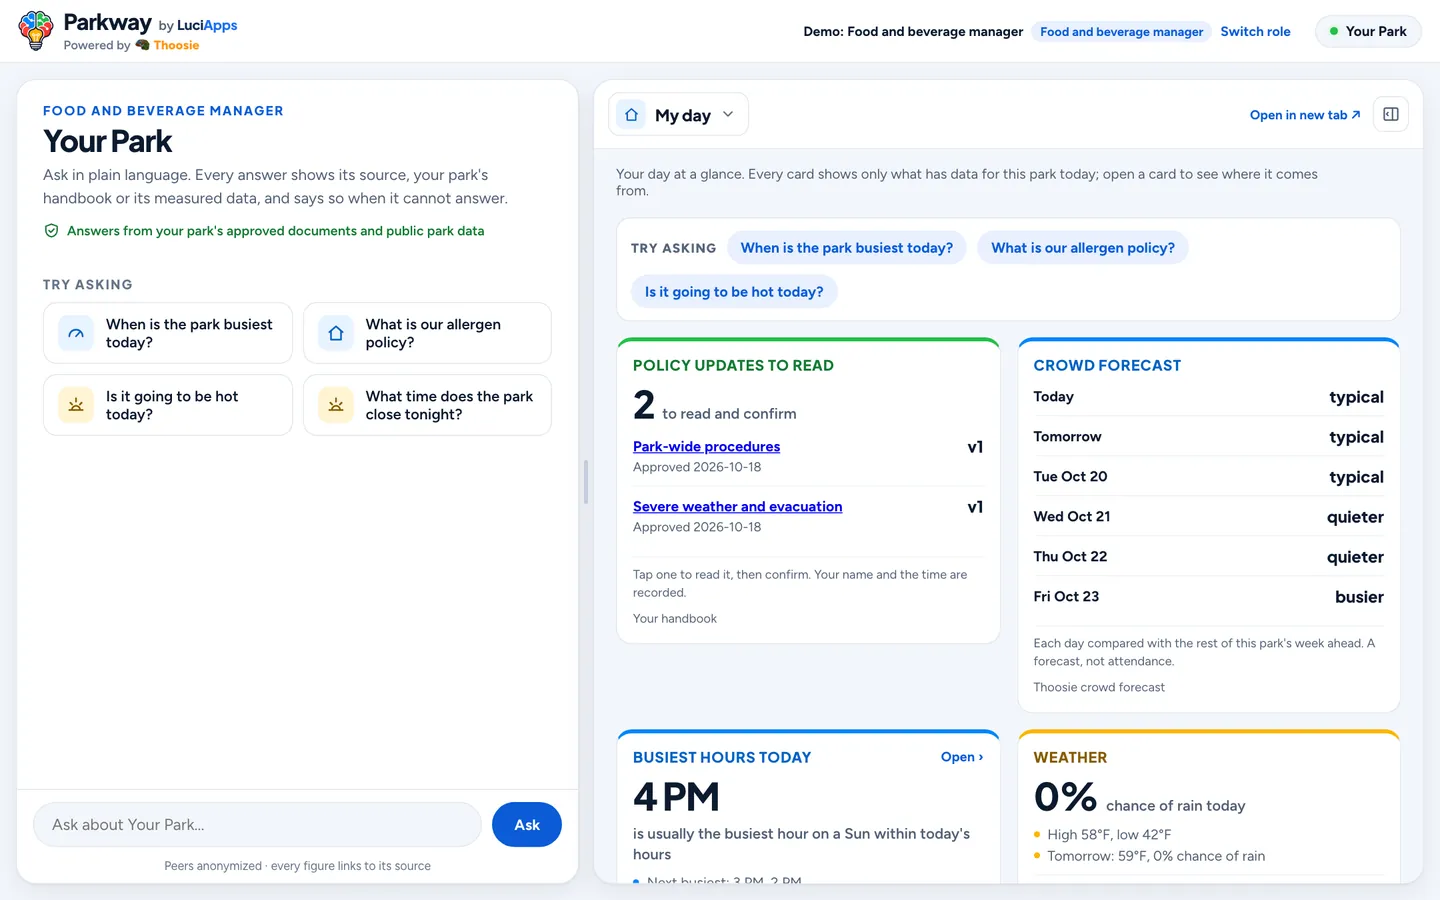Click the '4 PM' busiest hour value
The width and height of the screenshot is (1440, 900).
tap(676, 797)
